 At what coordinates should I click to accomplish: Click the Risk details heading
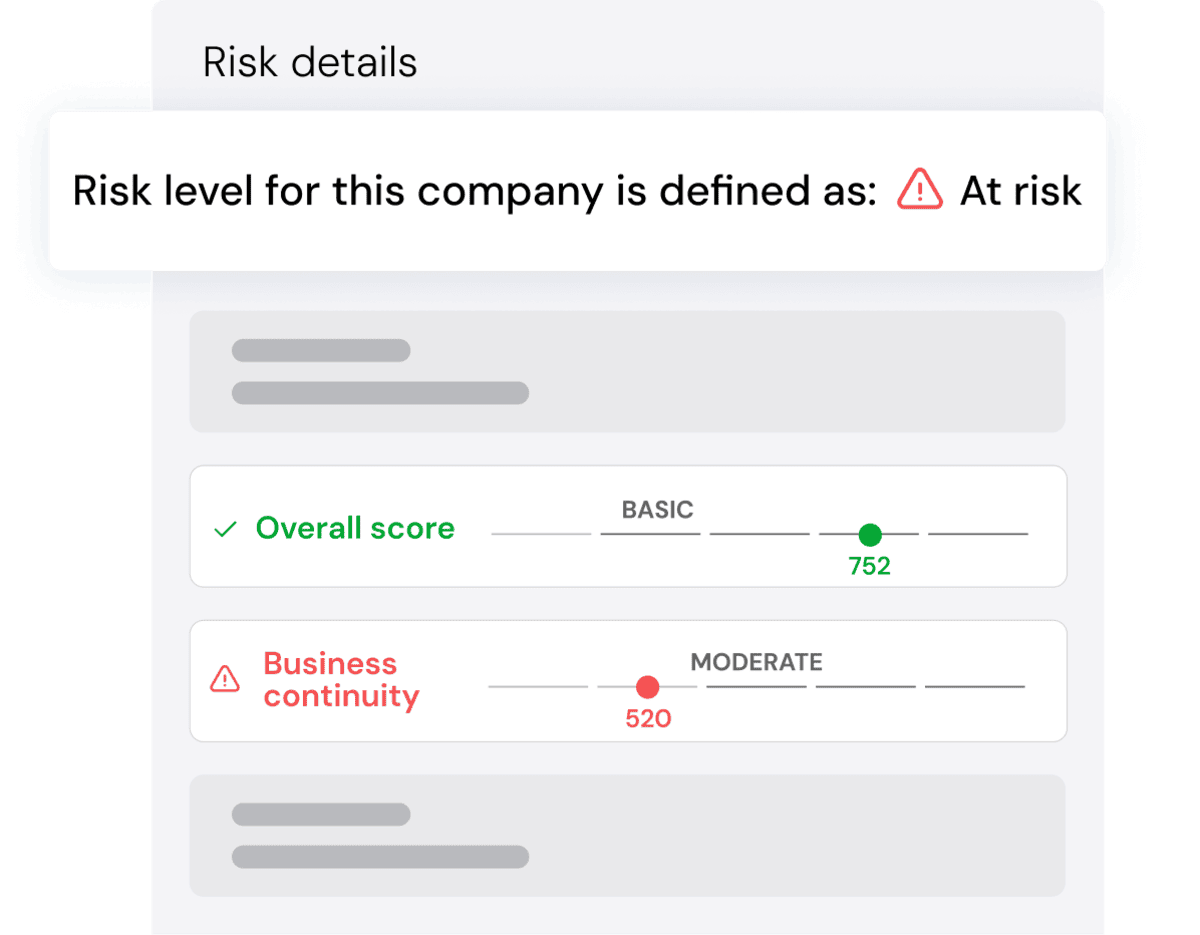[x=310, y=62]
